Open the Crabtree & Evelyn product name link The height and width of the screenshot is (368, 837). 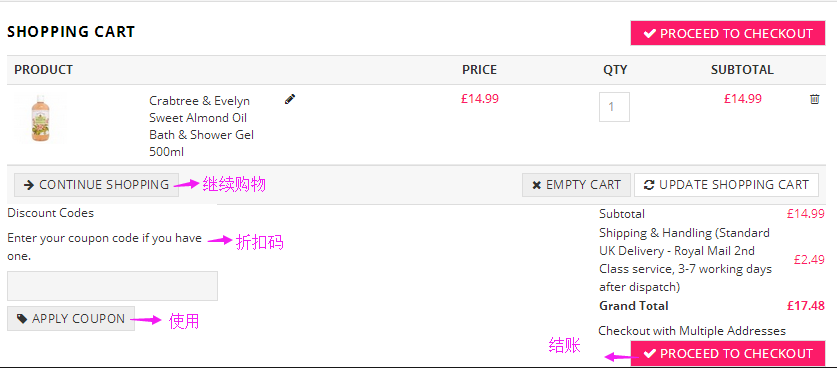click(202, 127)
